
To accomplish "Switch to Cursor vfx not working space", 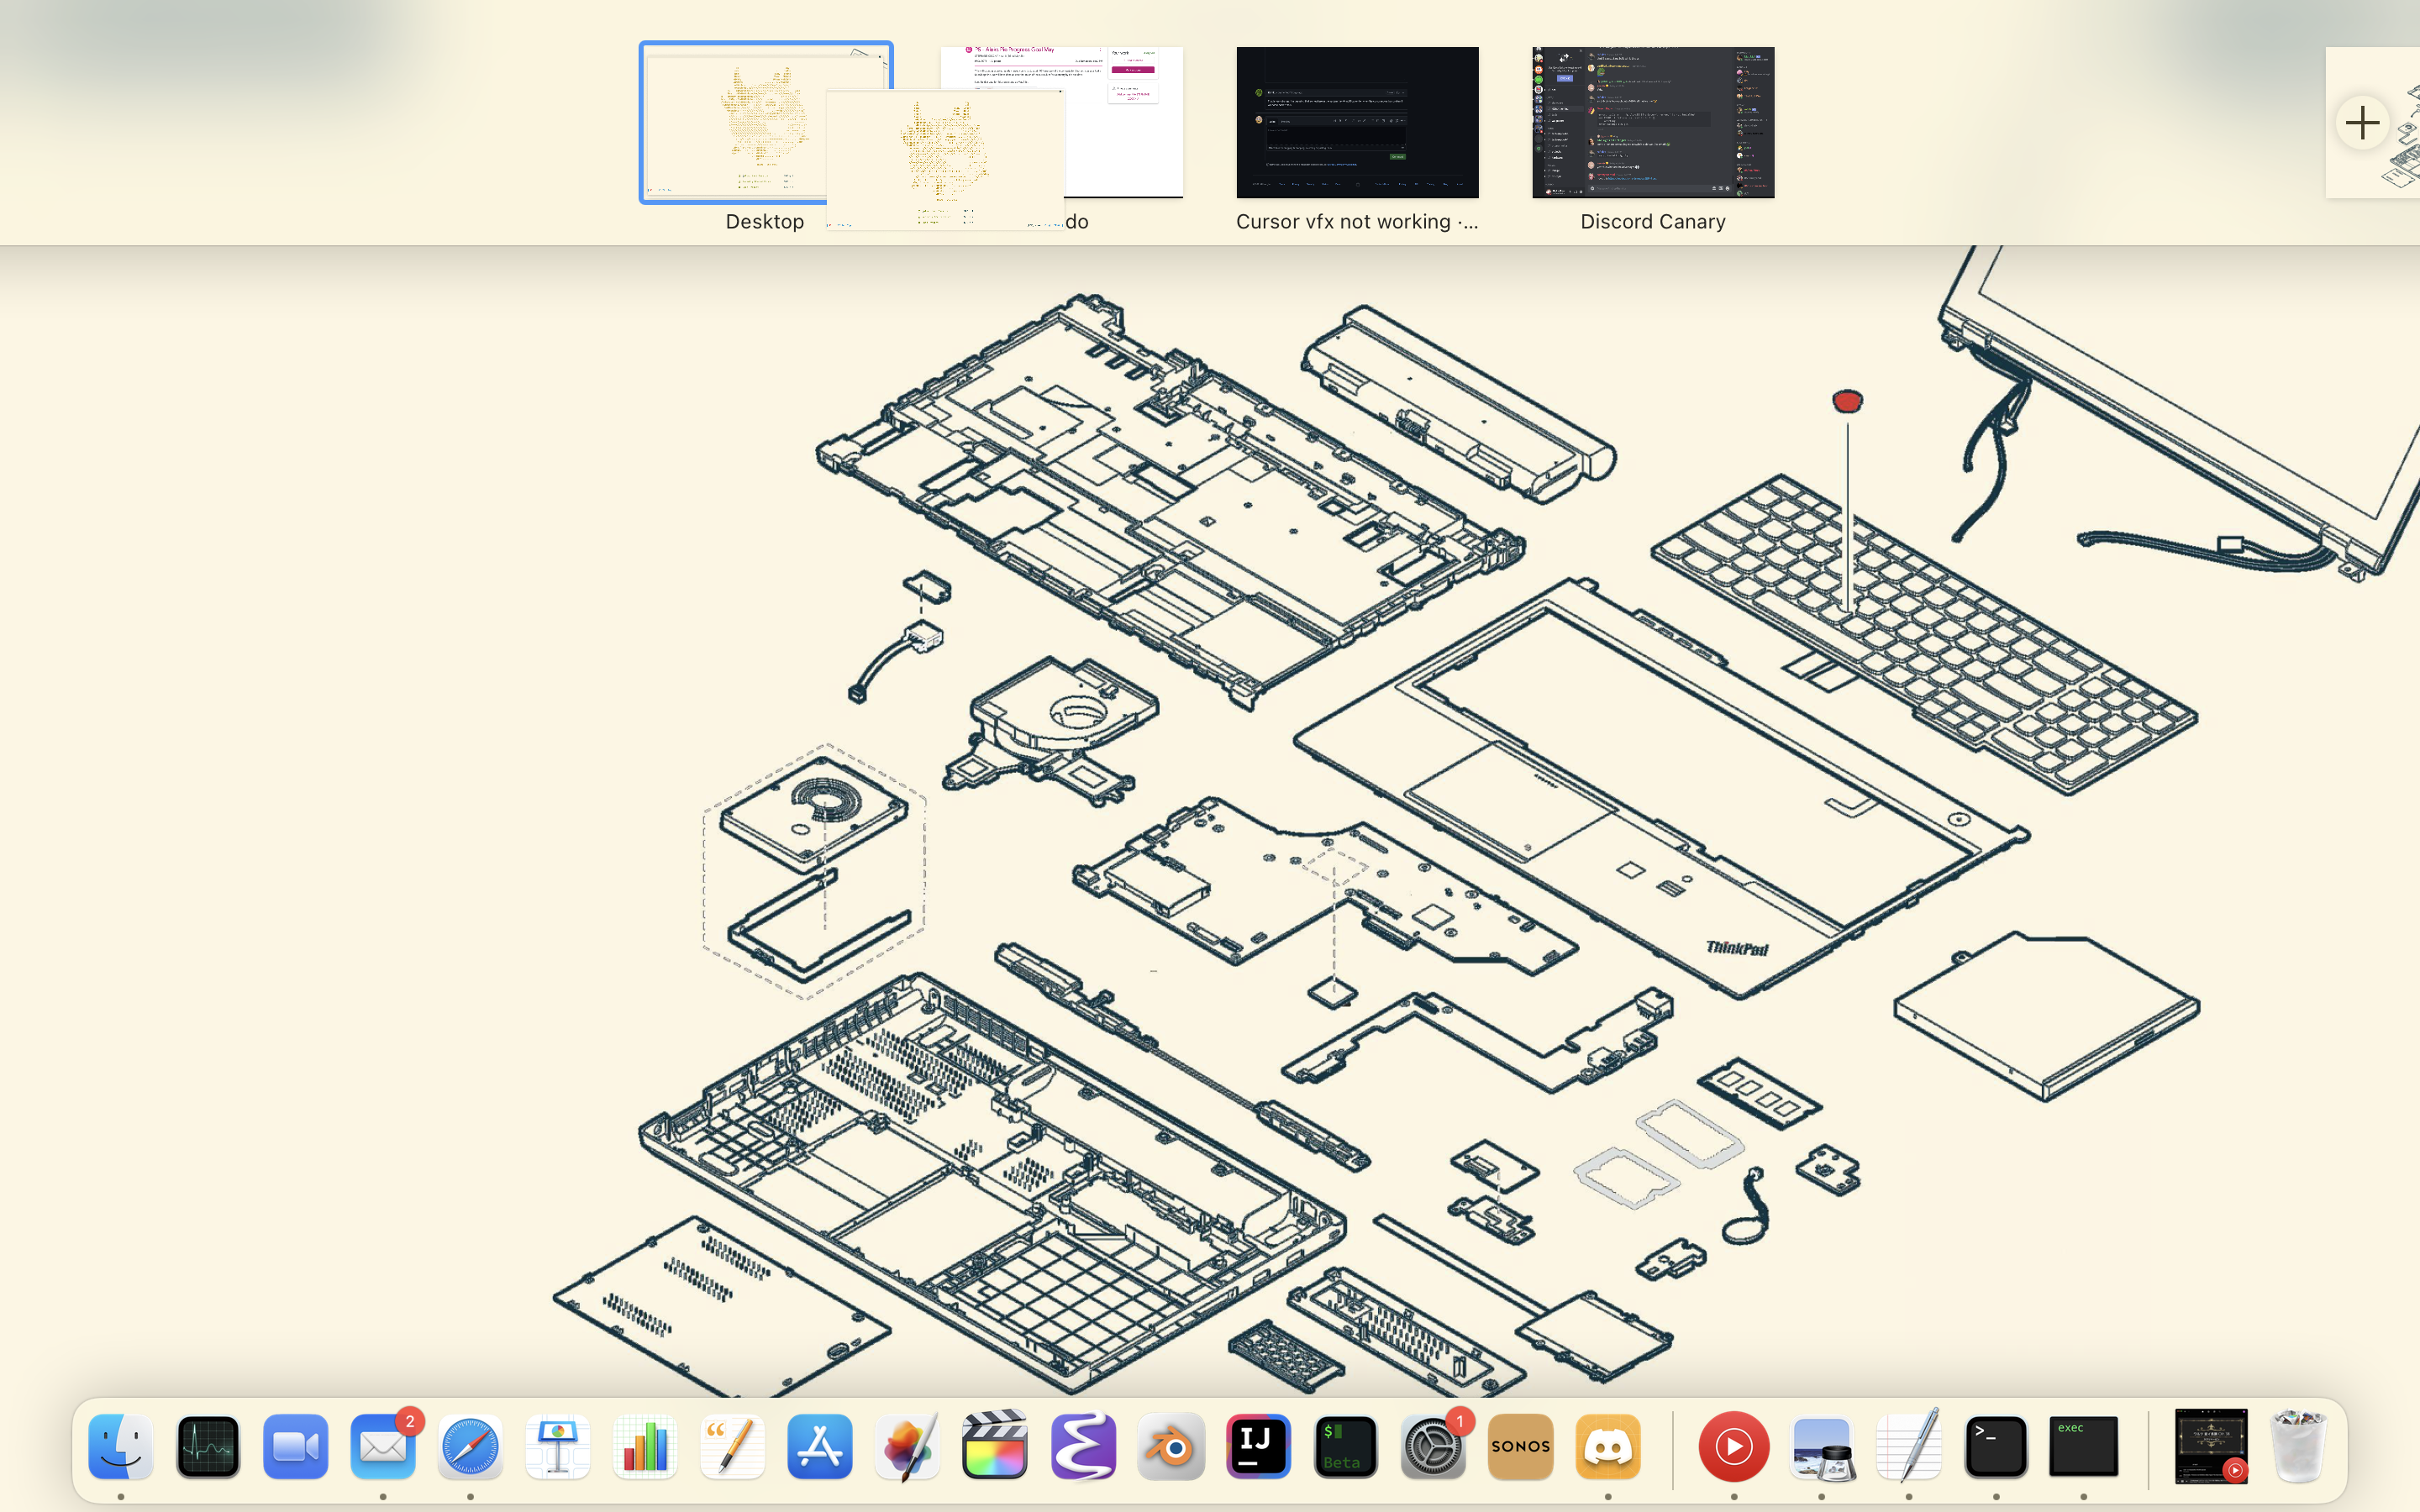I will tap(1357, 123).
